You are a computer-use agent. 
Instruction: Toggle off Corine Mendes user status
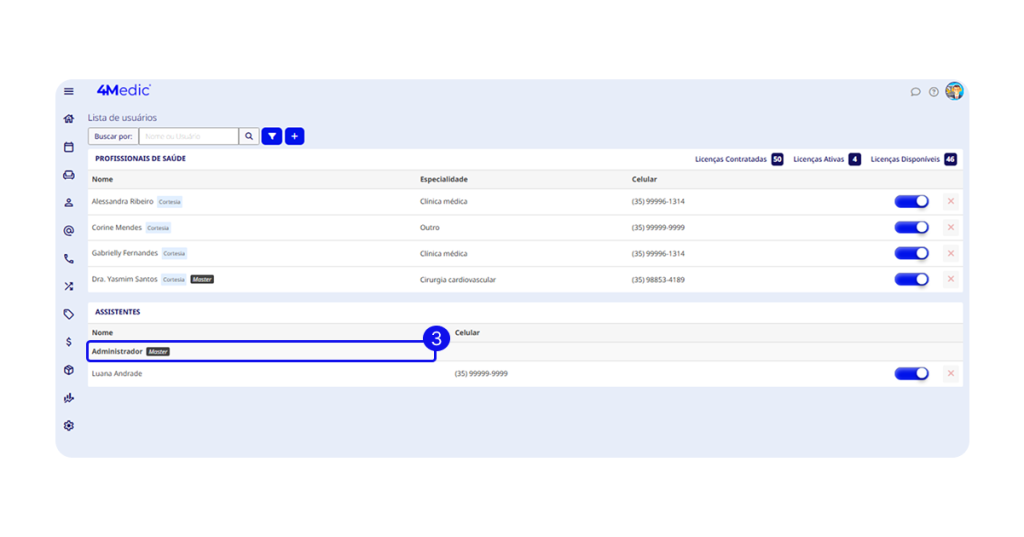coord(911,228)
